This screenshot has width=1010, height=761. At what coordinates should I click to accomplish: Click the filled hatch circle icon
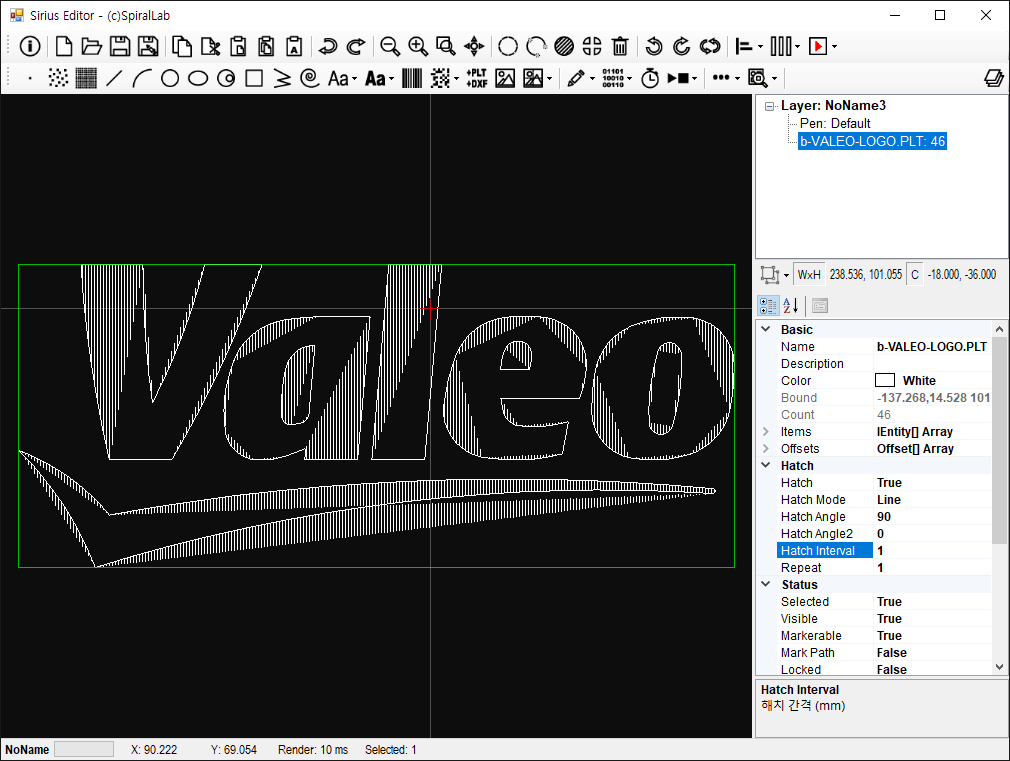coord(564,46)
